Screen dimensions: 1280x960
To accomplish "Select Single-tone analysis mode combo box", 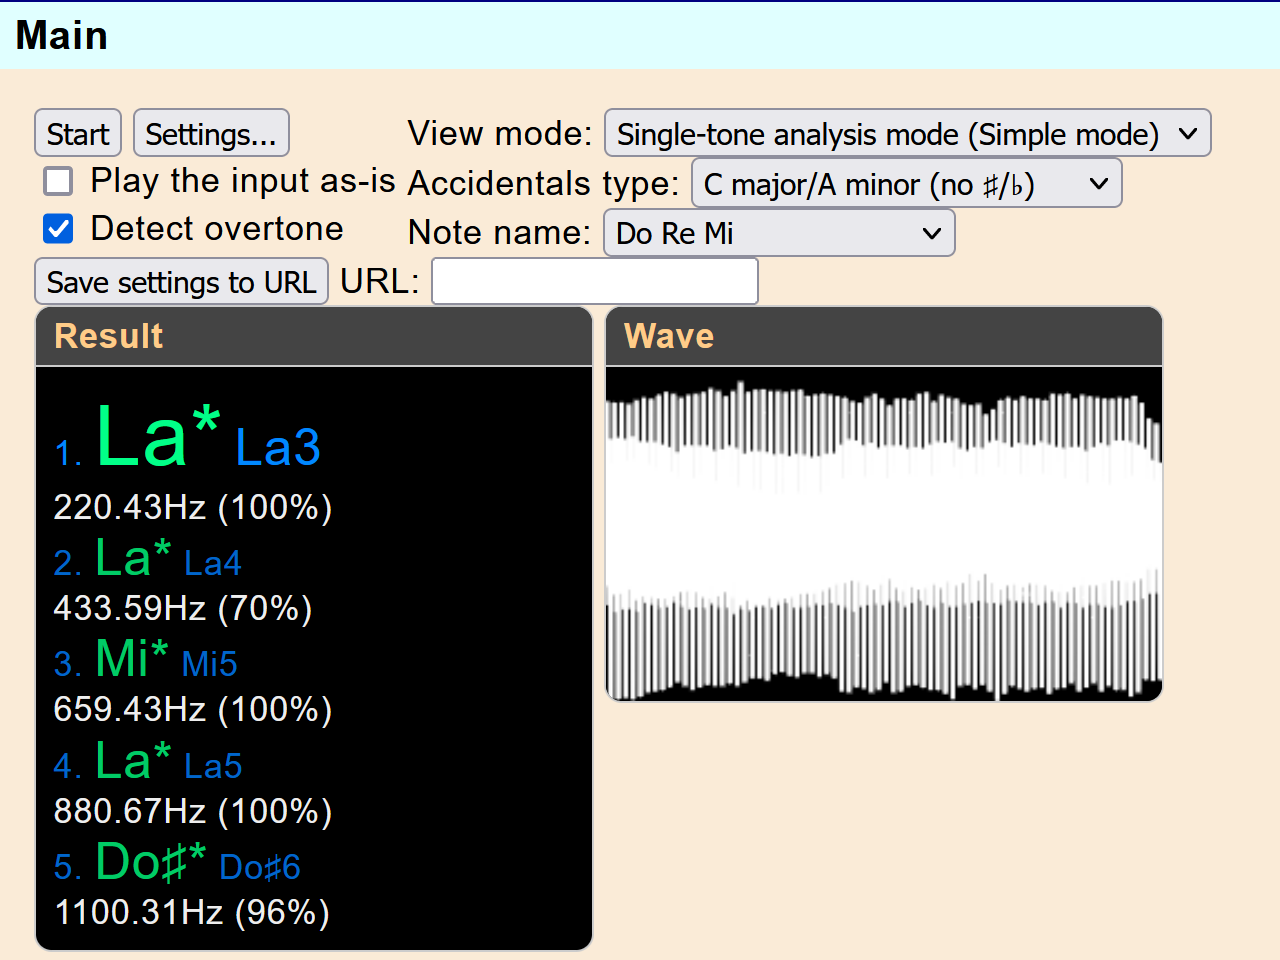I will coord(906,133).
